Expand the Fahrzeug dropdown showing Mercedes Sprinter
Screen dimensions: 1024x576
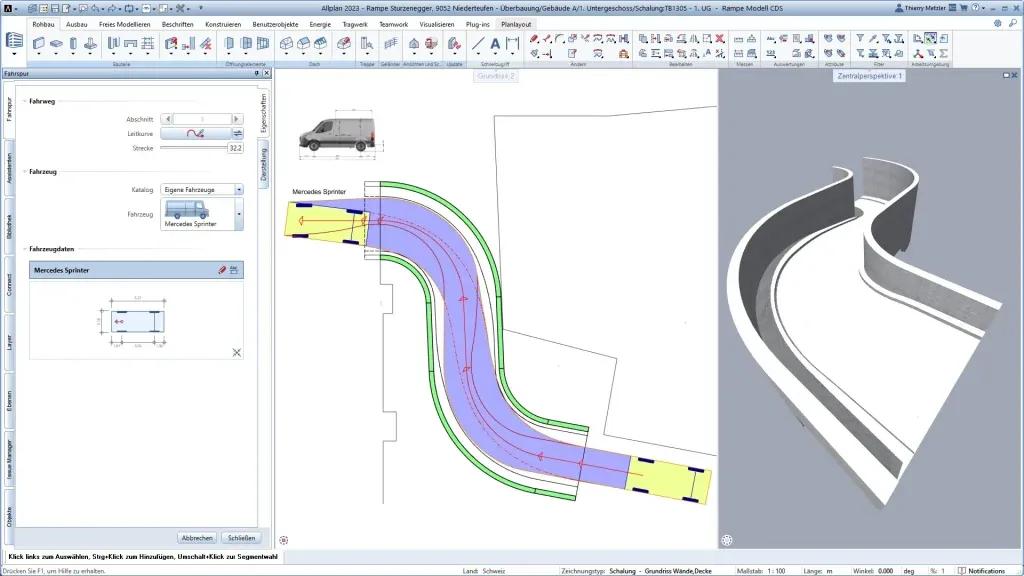(238, 214)
